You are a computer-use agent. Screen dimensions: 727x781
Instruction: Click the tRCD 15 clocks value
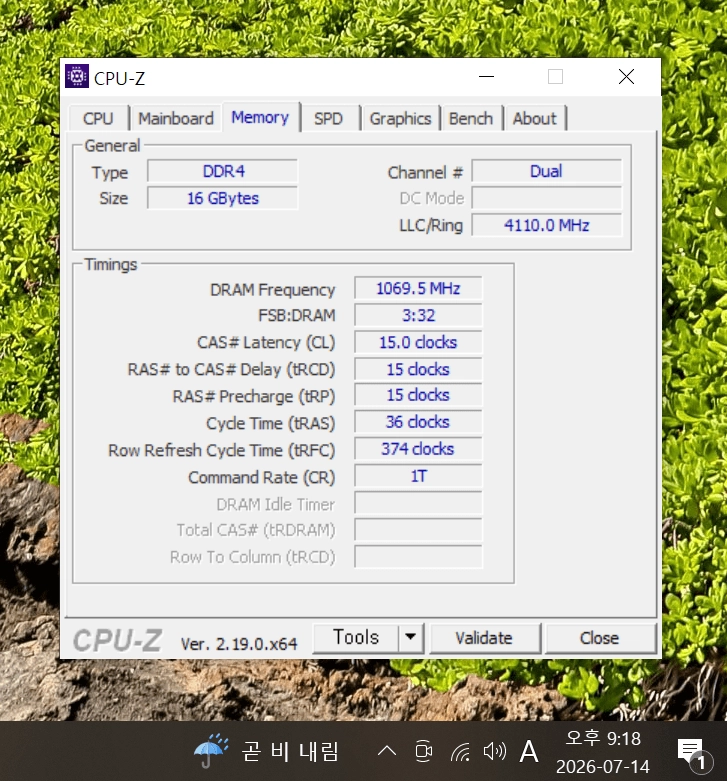click(418, 369)
